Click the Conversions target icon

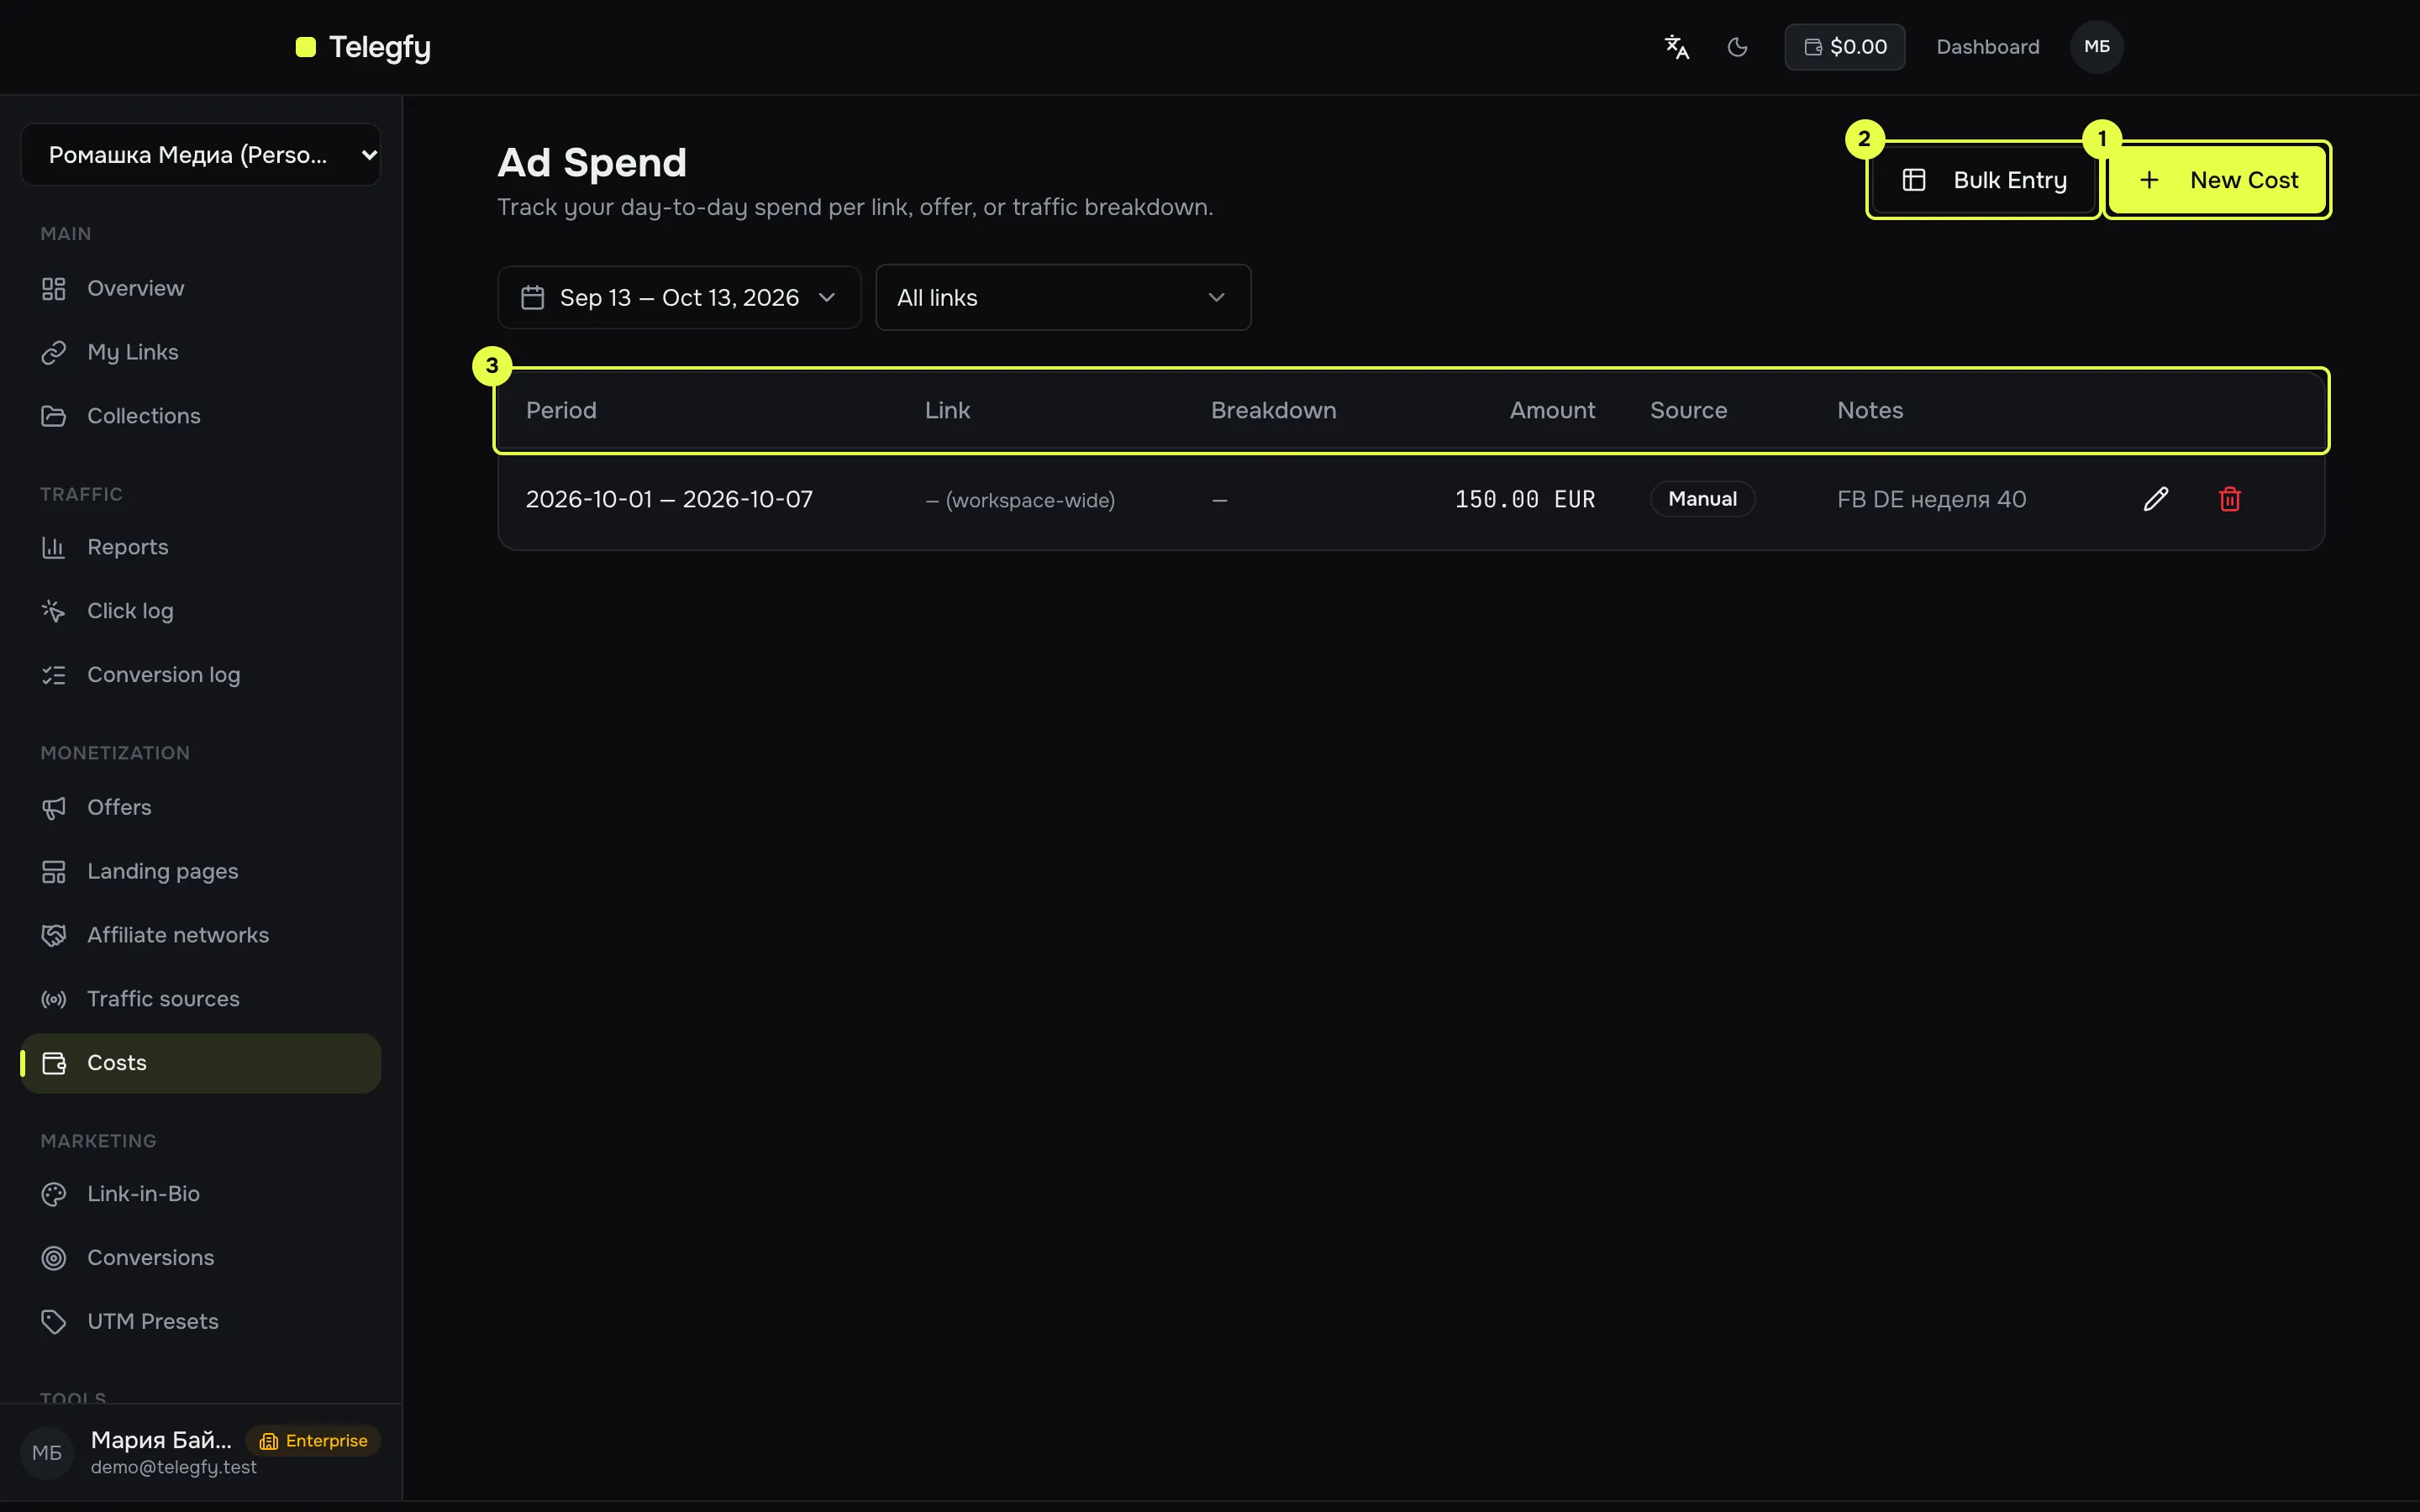click(x=54, y=1258)
